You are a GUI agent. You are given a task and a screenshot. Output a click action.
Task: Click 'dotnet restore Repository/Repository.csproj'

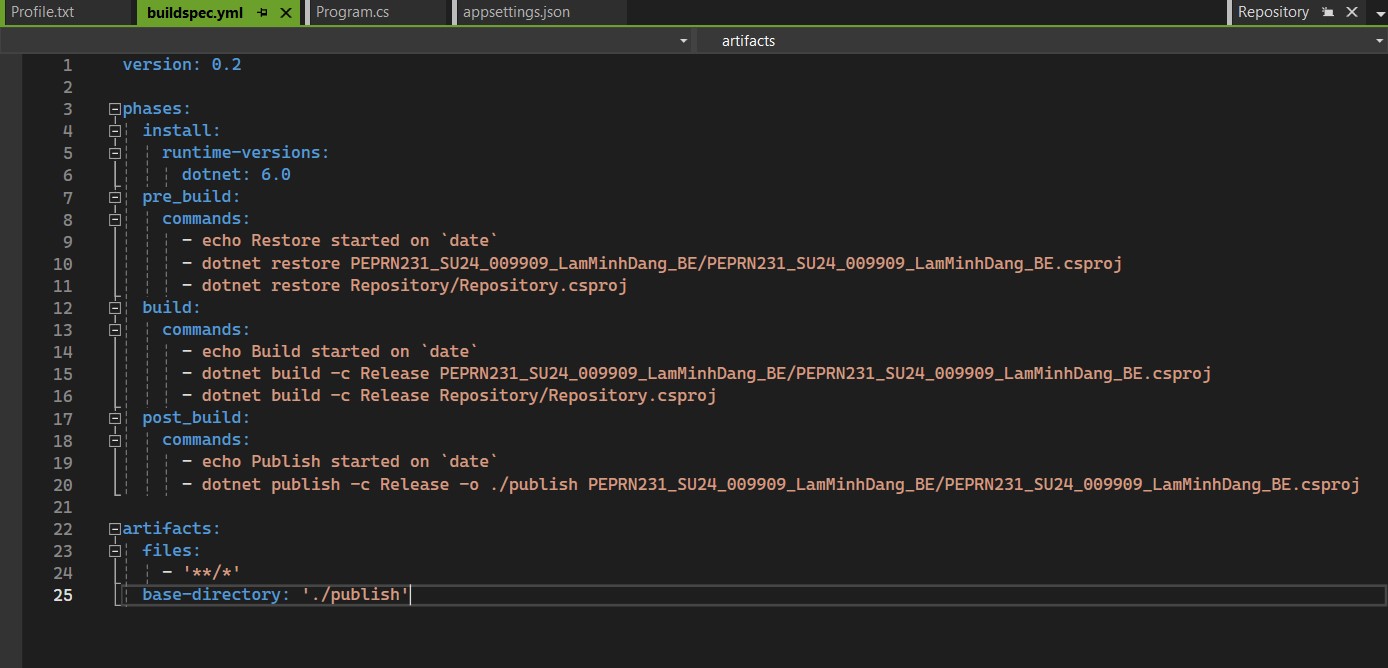pyautogui.click(x=414, y=286)
